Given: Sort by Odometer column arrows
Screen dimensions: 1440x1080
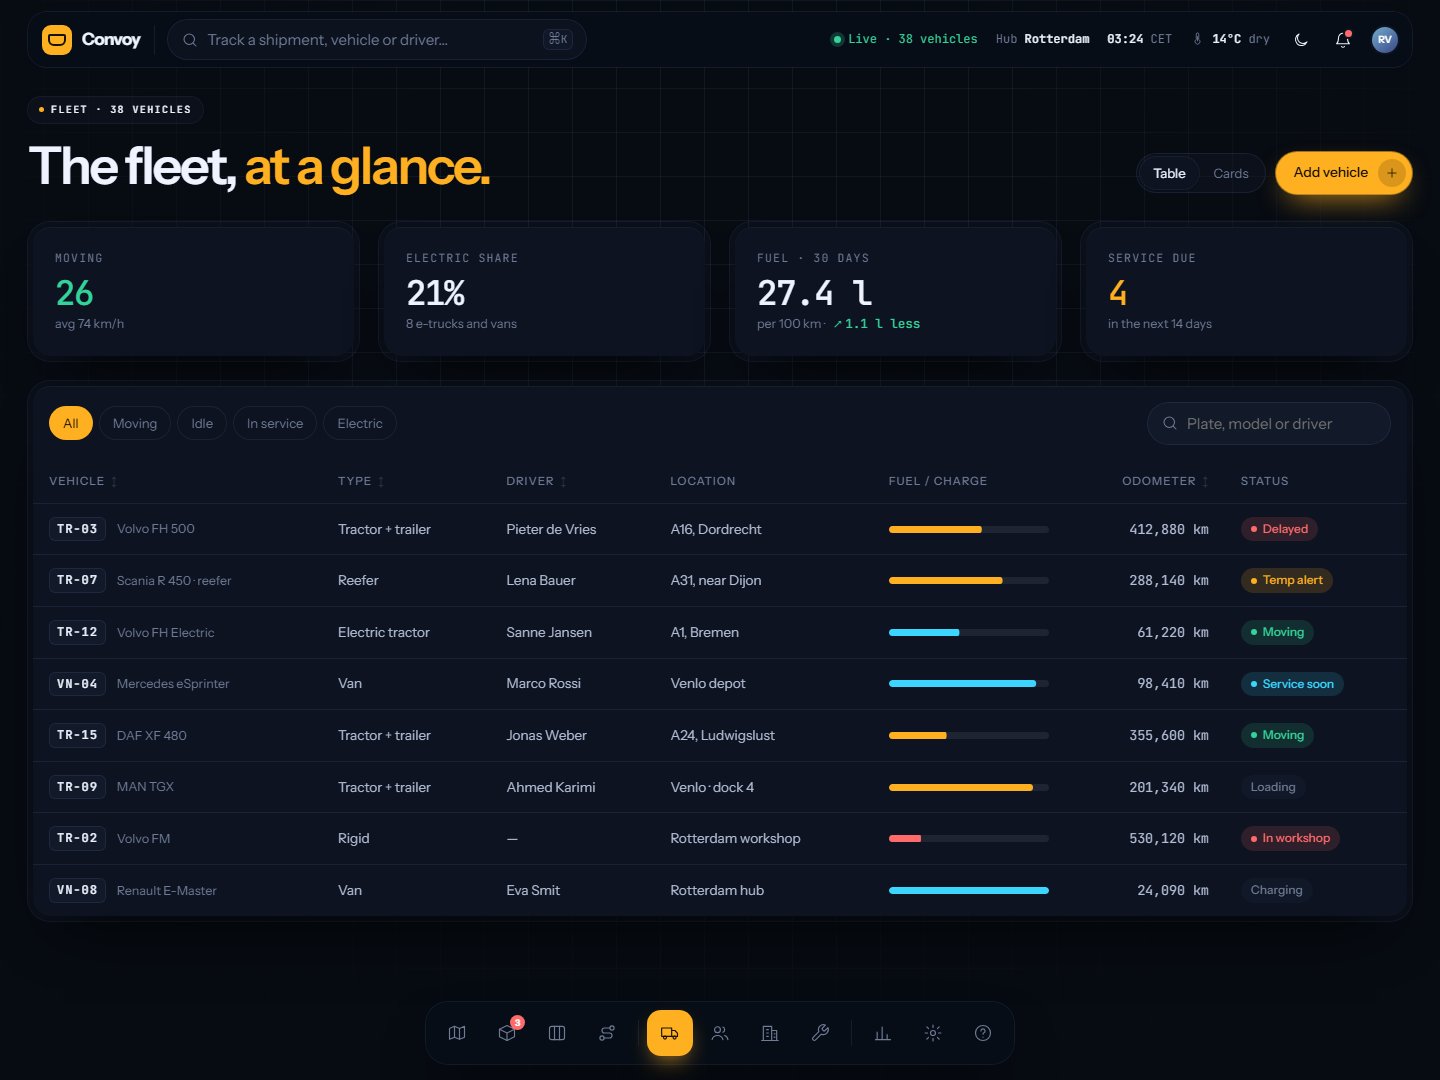Looking at the screenshot, I should [1205, 482].
